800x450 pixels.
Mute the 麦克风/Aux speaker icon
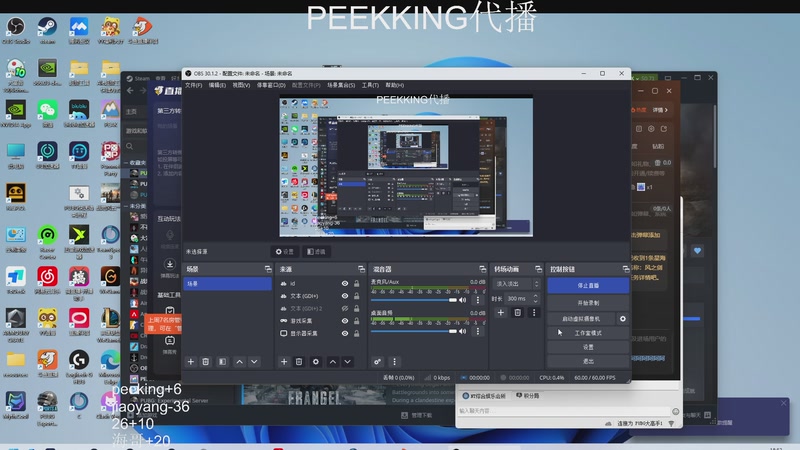pyautogui.click(x=463, y=300)
